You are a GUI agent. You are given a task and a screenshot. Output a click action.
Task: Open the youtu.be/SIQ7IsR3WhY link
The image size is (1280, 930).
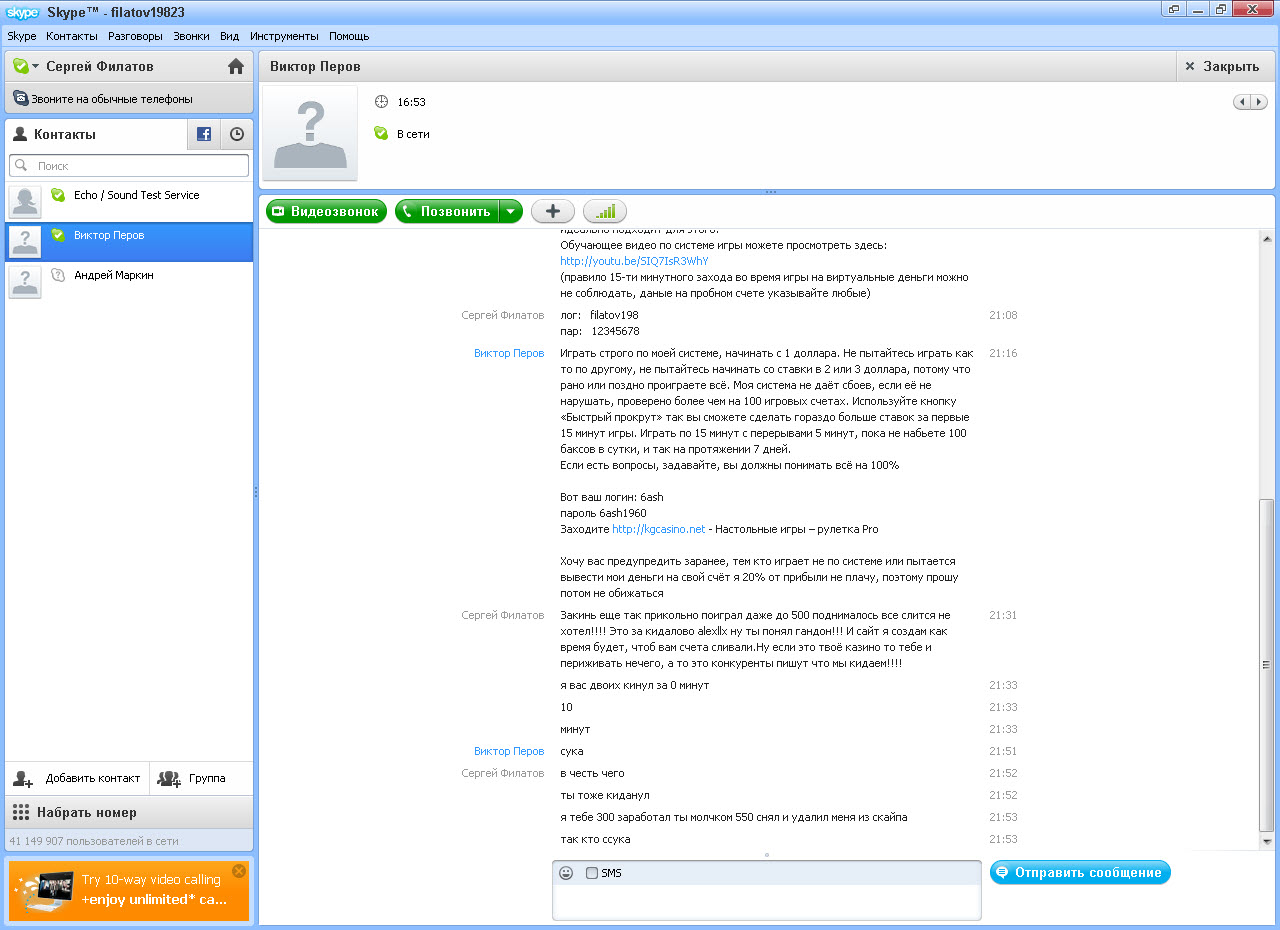[x=634, y=261]
